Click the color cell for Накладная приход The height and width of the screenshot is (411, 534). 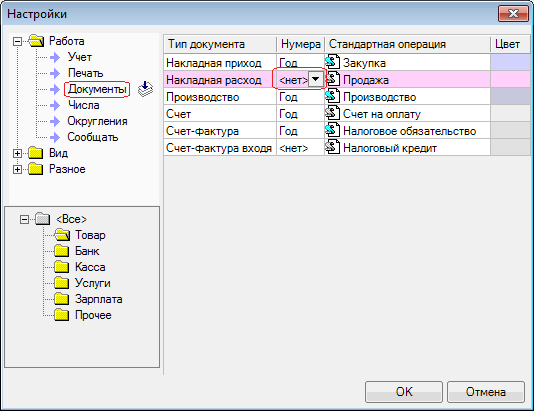pyautogui.click(x=510, y=62)
